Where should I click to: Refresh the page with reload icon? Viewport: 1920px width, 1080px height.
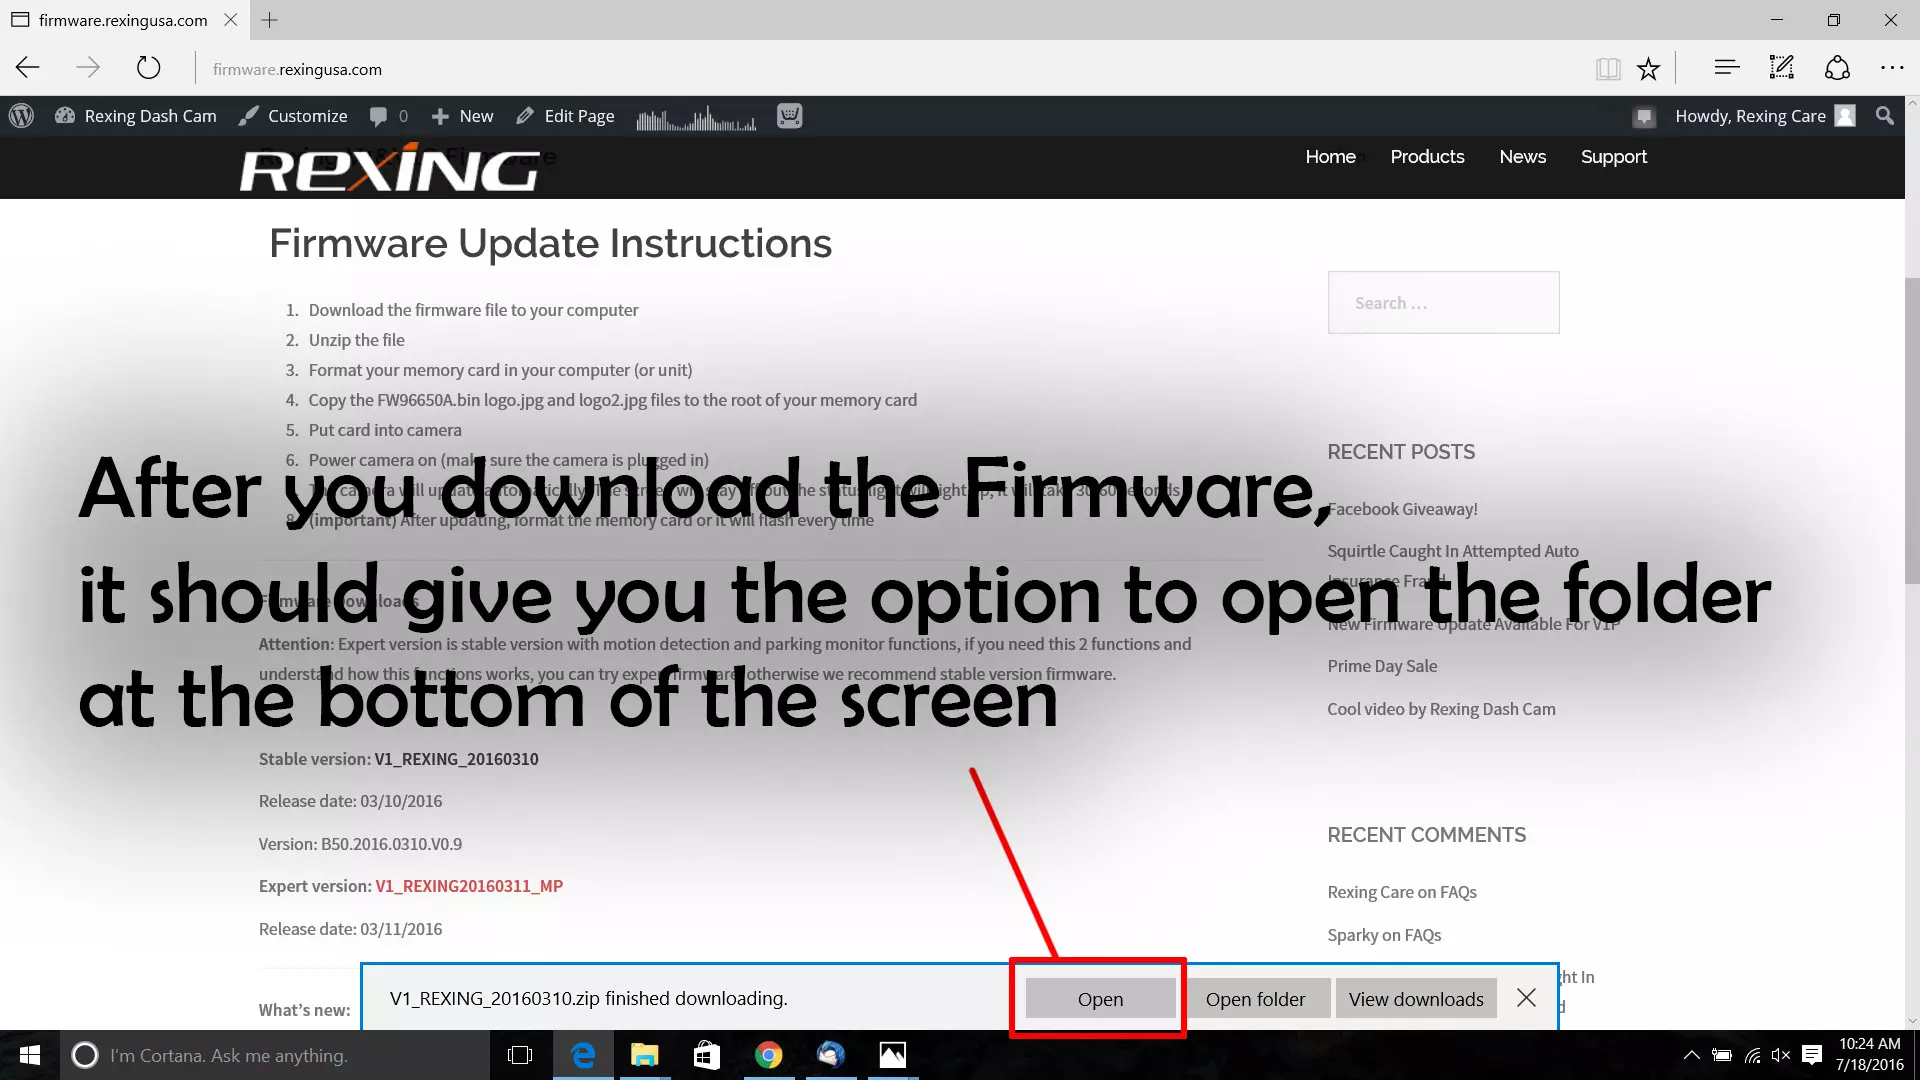click(x=148, y=68)
